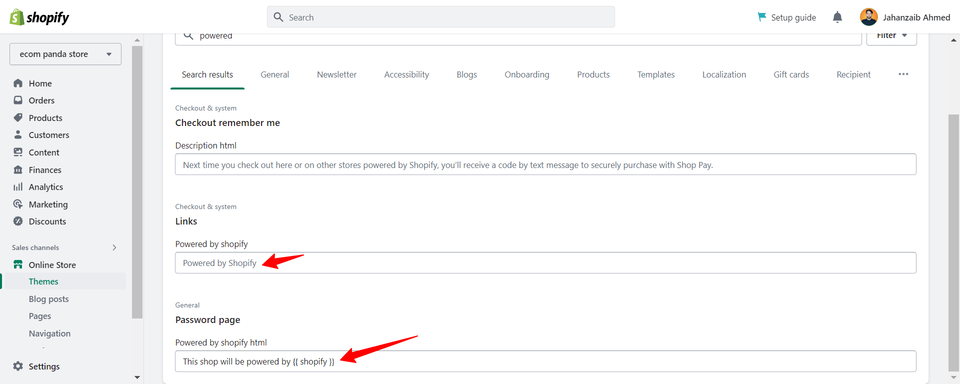Click the Powered by shopify input field
960x384 pixels.
tap(546, 263)
